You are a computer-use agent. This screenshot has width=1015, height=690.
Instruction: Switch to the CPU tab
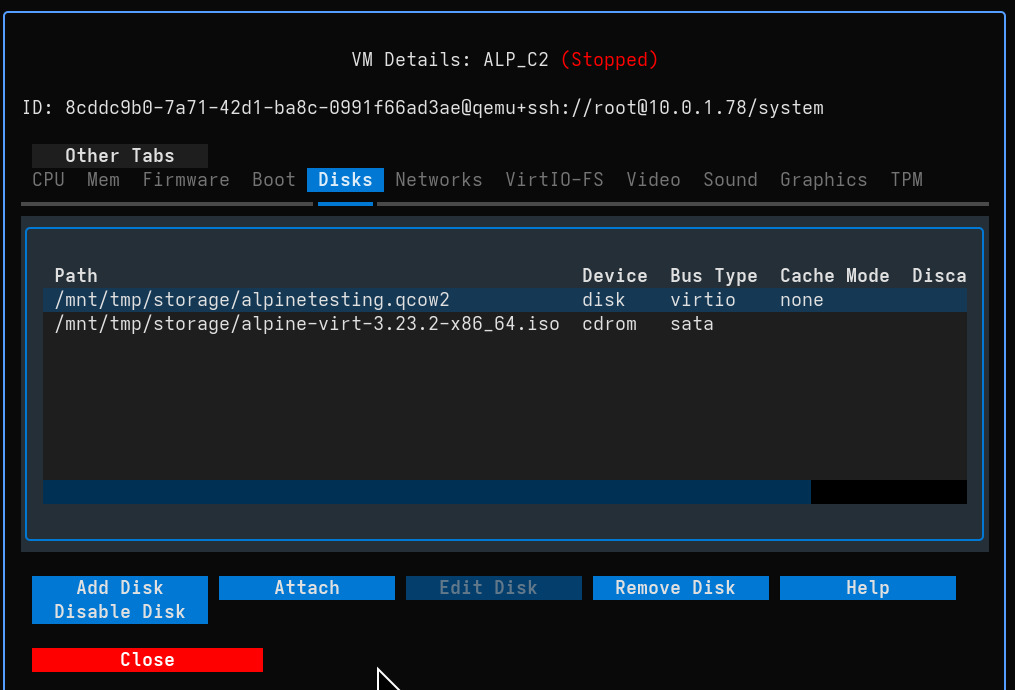[48, 180]
